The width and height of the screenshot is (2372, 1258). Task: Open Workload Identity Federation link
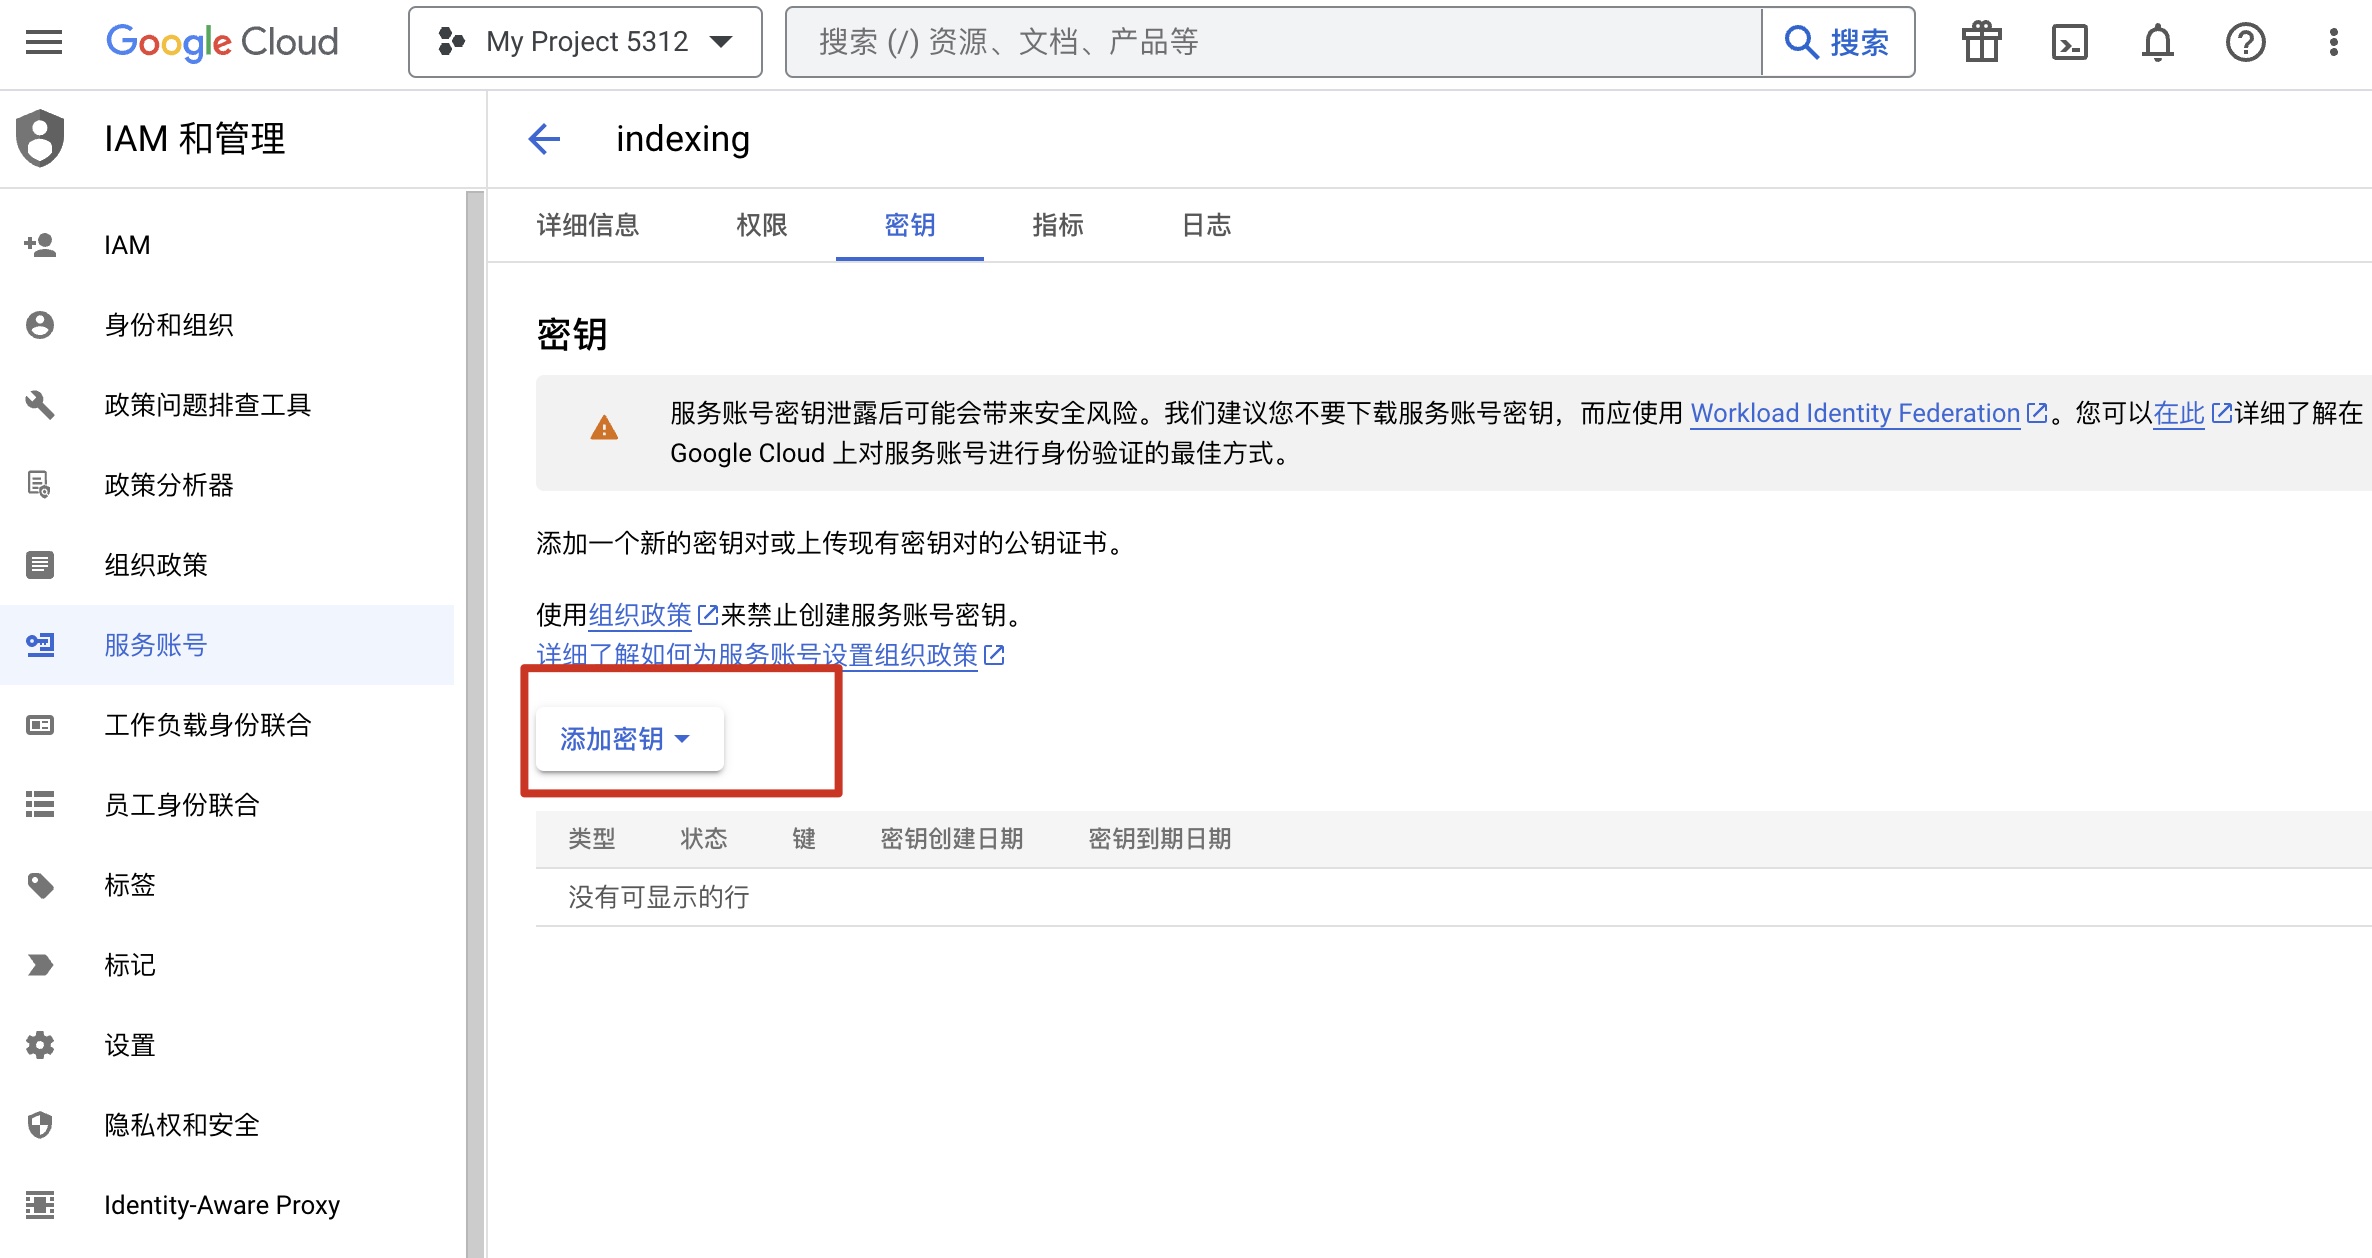click(x=1855, y=413)
